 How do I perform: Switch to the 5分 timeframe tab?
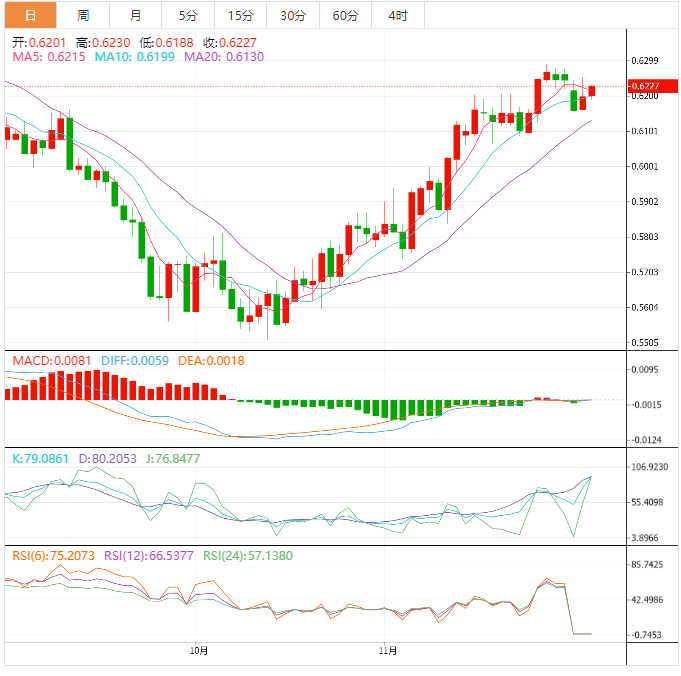click(x=188, y=15)
